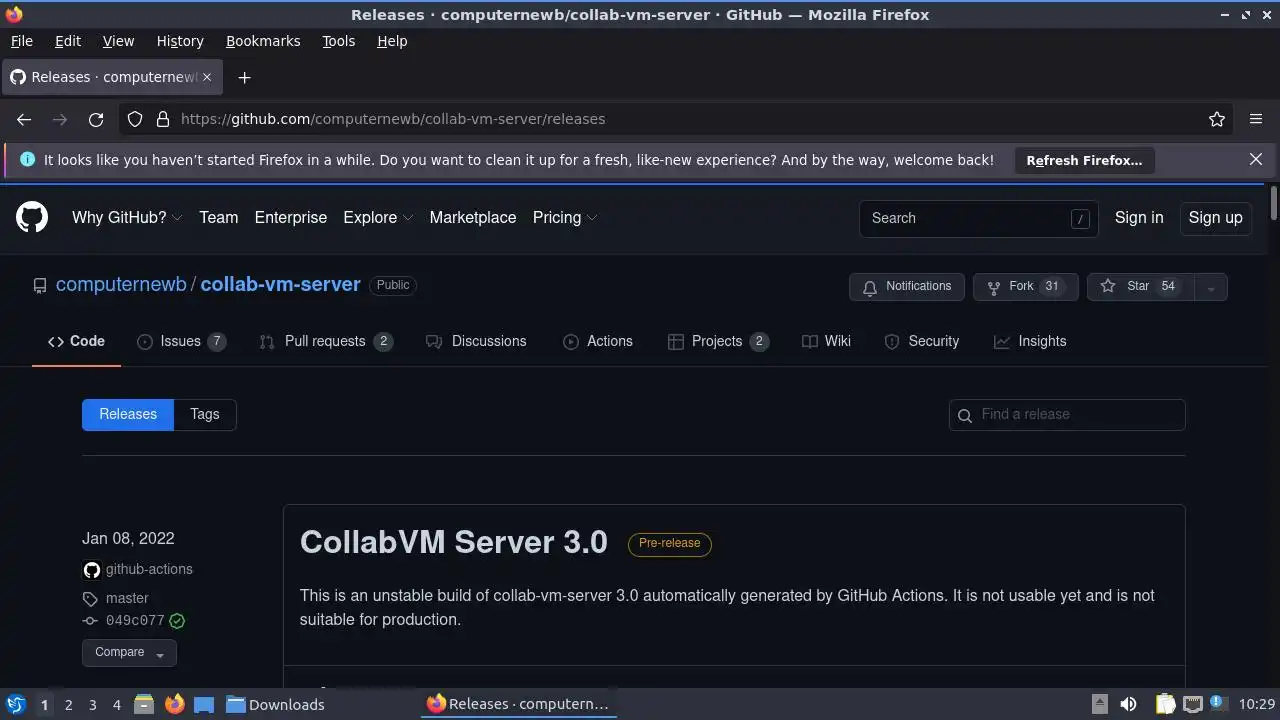Open the Compare dropdown
Screen dimensions: 1280x720
(129, 653)
